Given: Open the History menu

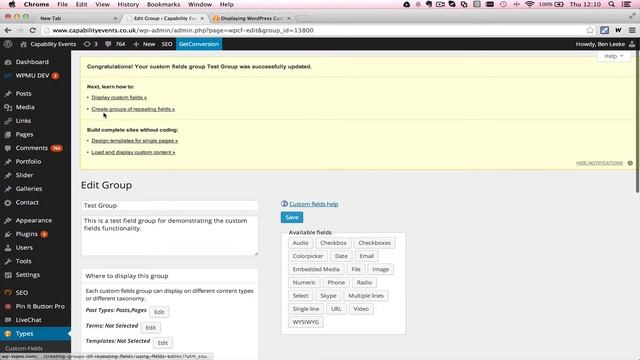Looking at the screenshot, I should tap(128, 4).
